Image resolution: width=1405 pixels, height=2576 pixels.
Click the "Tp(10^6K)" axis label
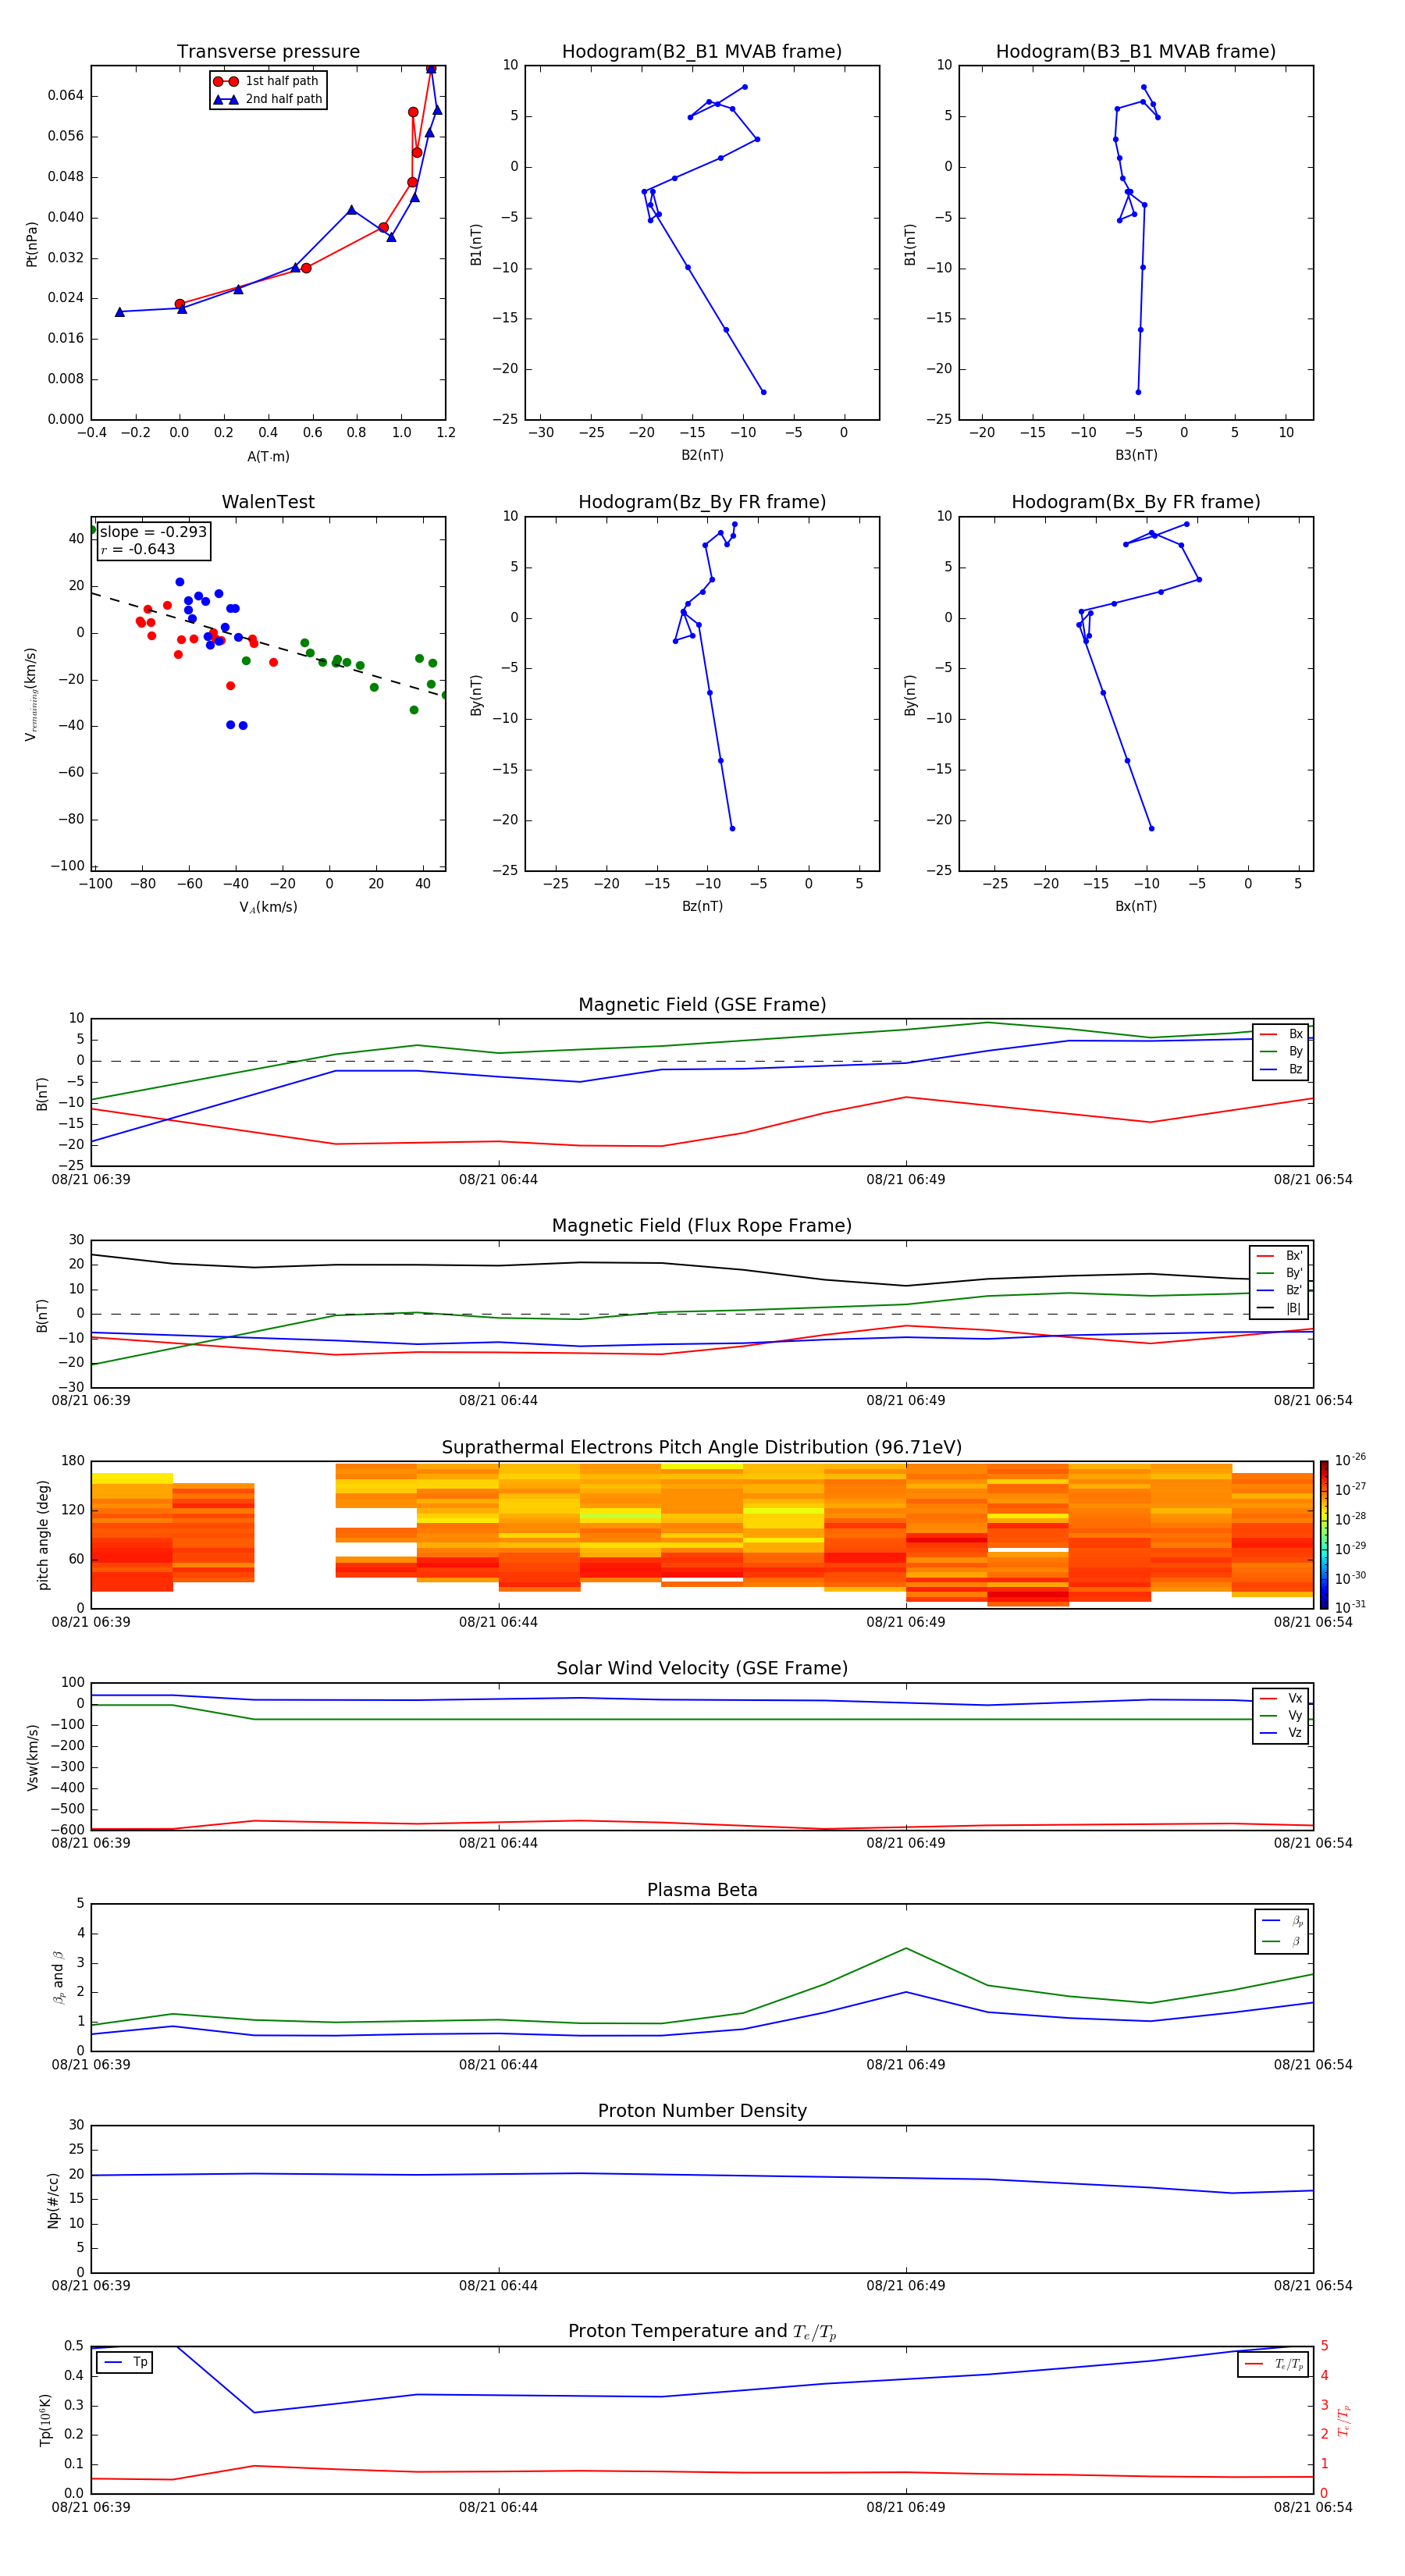[x=45, y=2420]
